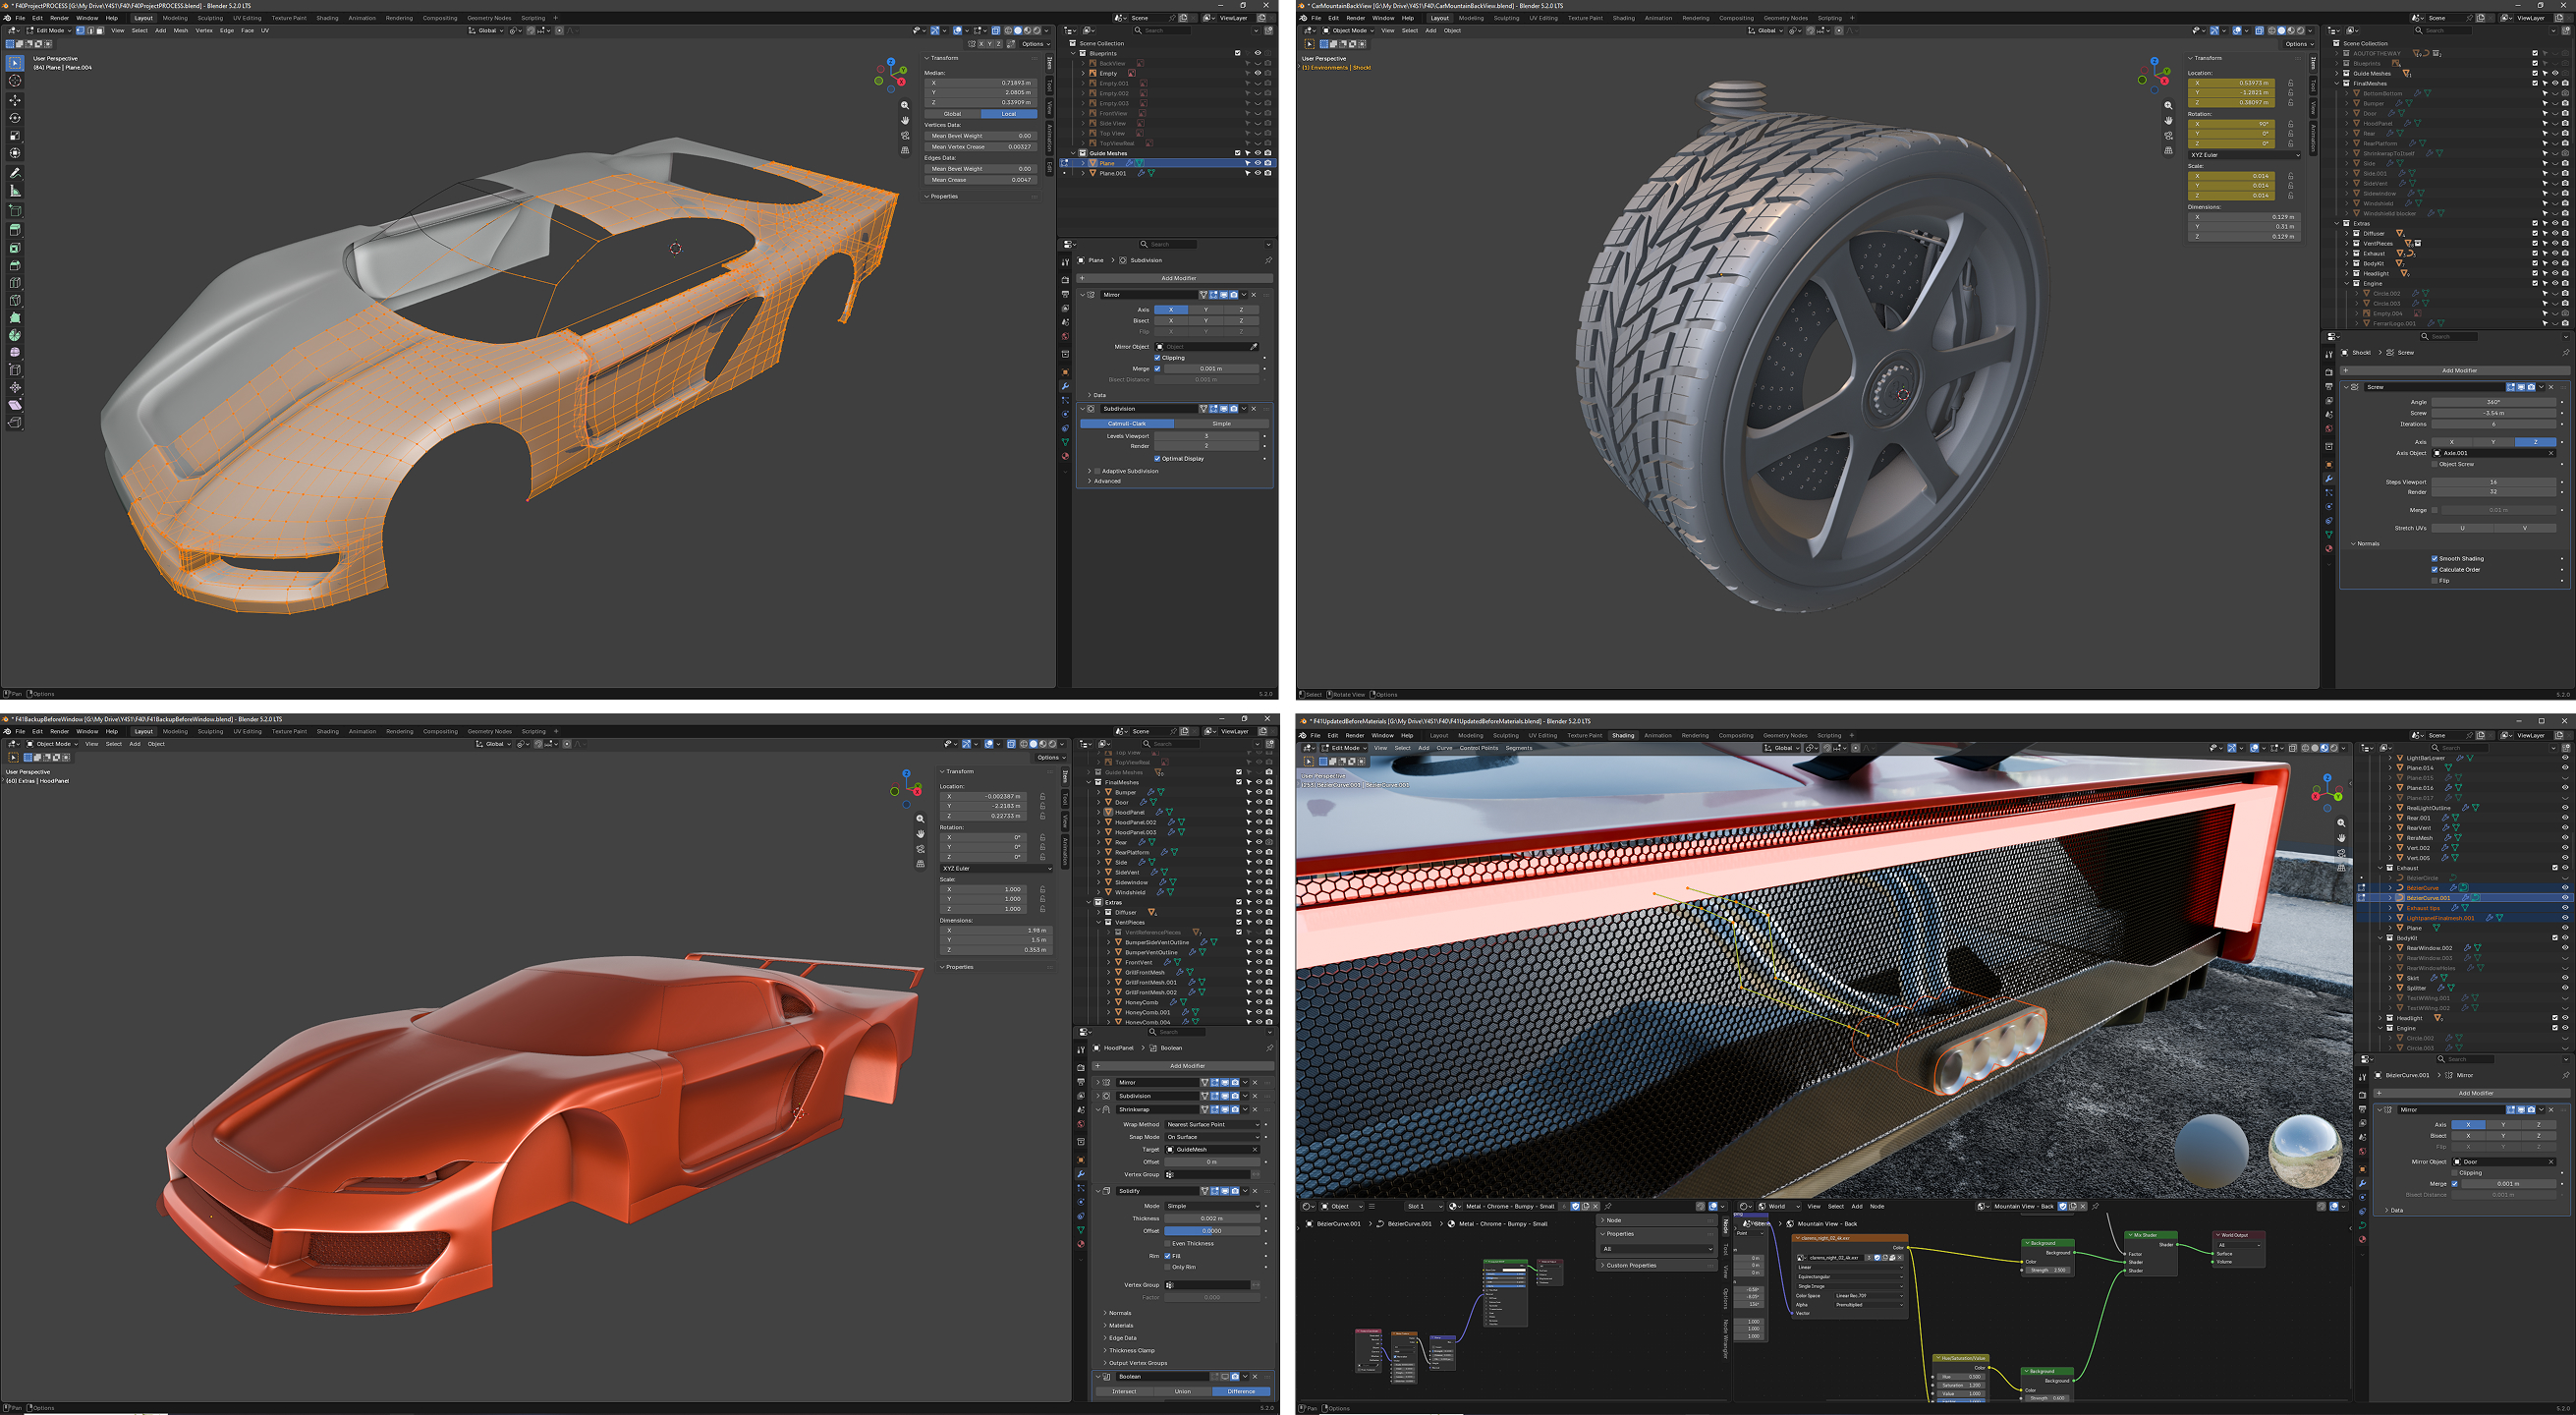The height and width of the screenshot is (1415, 2576).
Task: Pick the Rotate tool in F40ProjectPROCESS window
Action: pyautogui.click(x=15, y=118)
